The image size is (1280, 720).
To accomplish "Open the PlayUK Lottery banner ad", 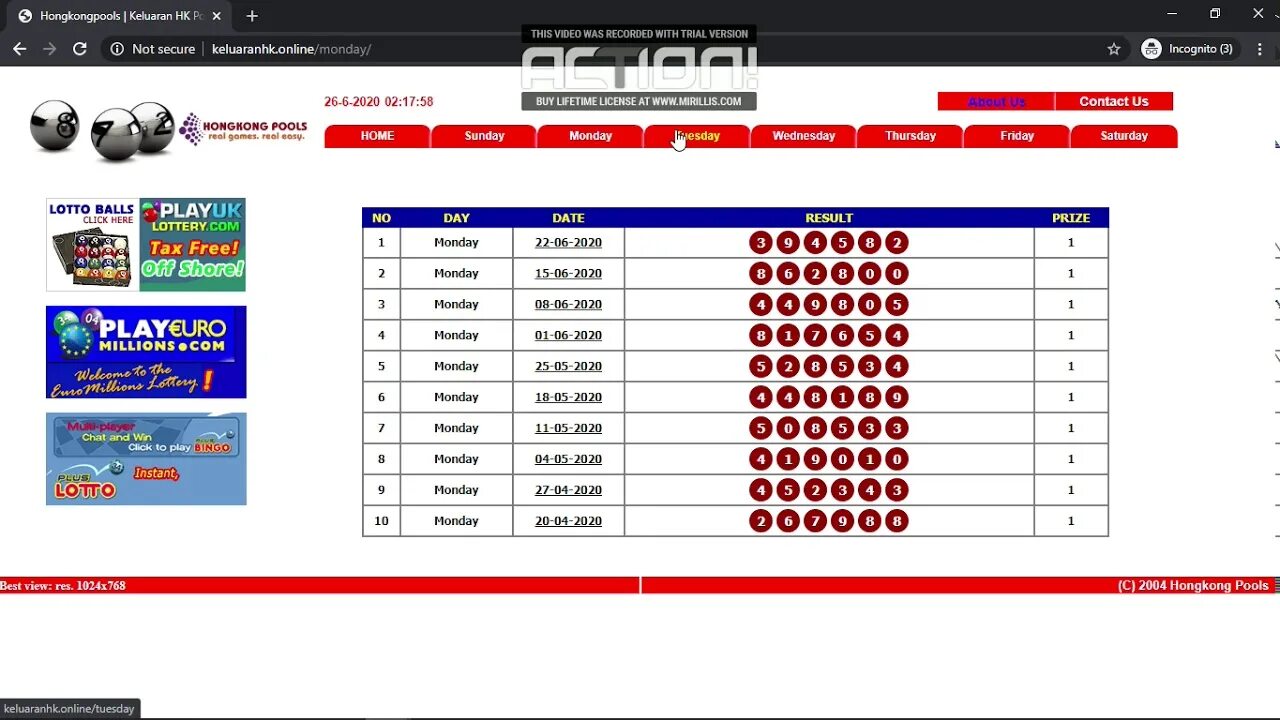I will 193,245.
